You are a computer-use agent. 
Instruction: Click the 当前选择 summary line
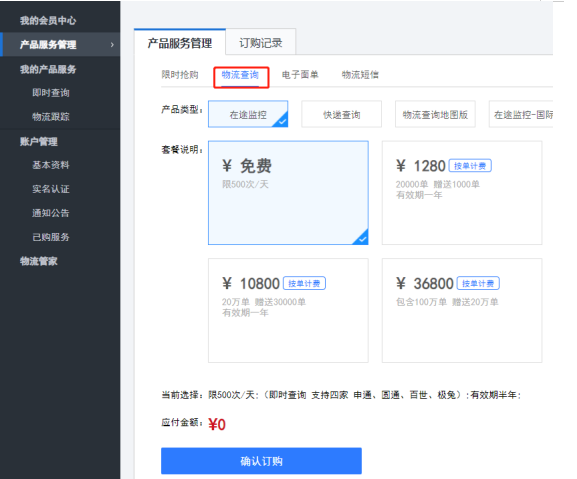point(341,395)
